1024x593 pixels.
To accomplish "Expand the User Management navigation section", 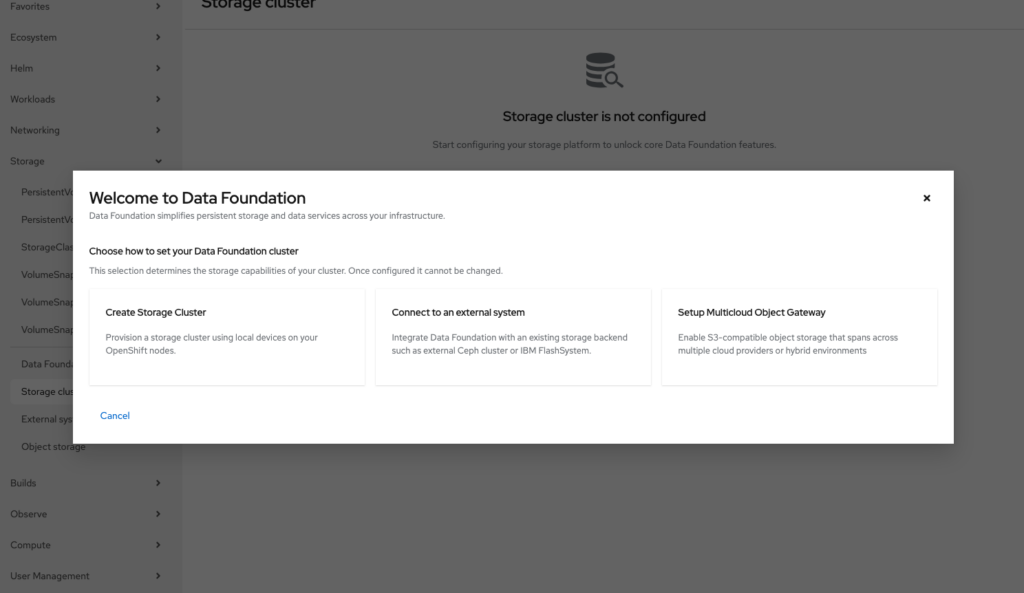I will click(85, 576).
